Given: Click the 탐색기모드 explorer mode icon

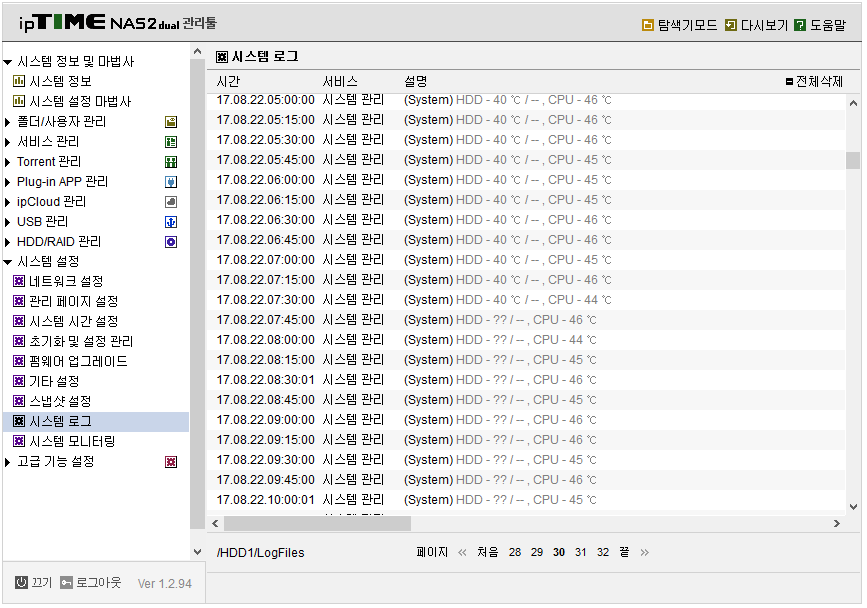Looking at the screenshot, I should (x=647, y=25).
